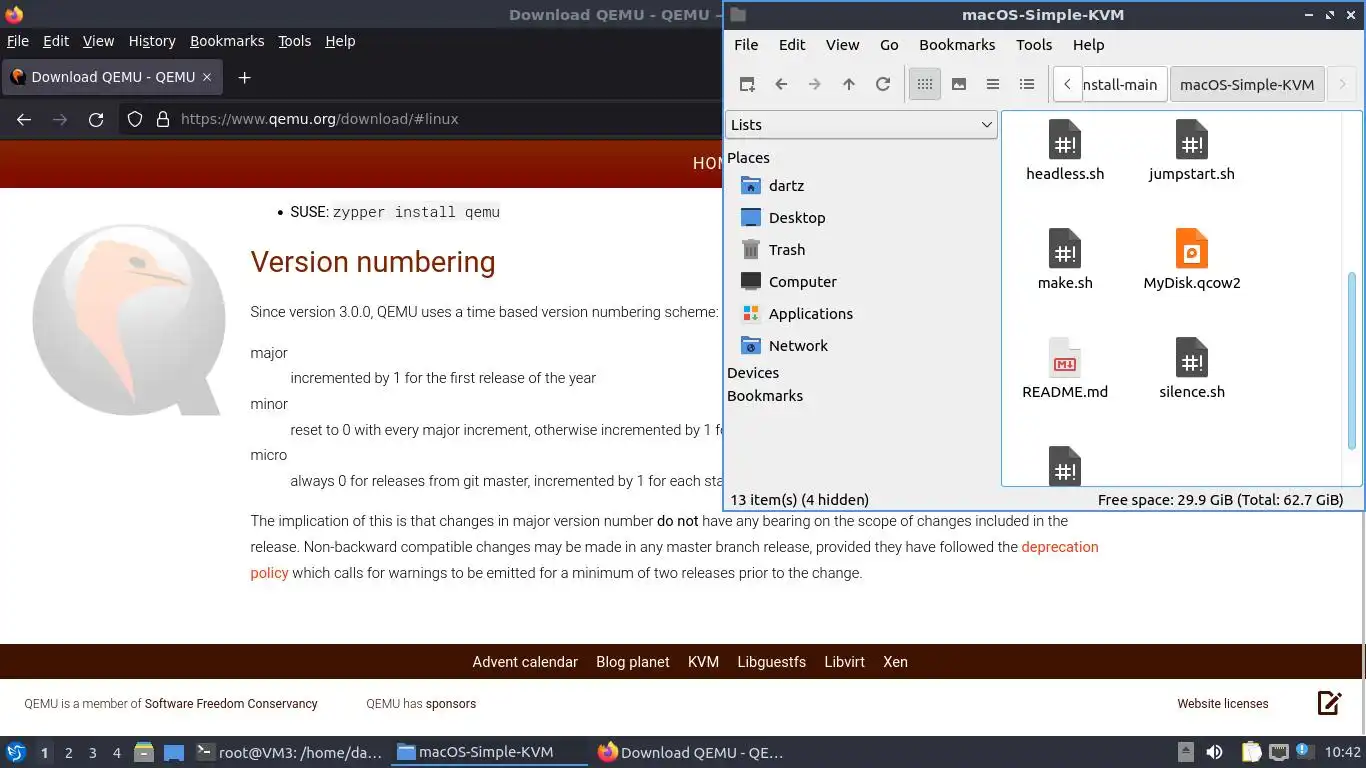Switch to root@VM3 terminal taskbar entry
Viewport: 1366px width, 768px height.
pyautogui.click(x=289, y=752)
